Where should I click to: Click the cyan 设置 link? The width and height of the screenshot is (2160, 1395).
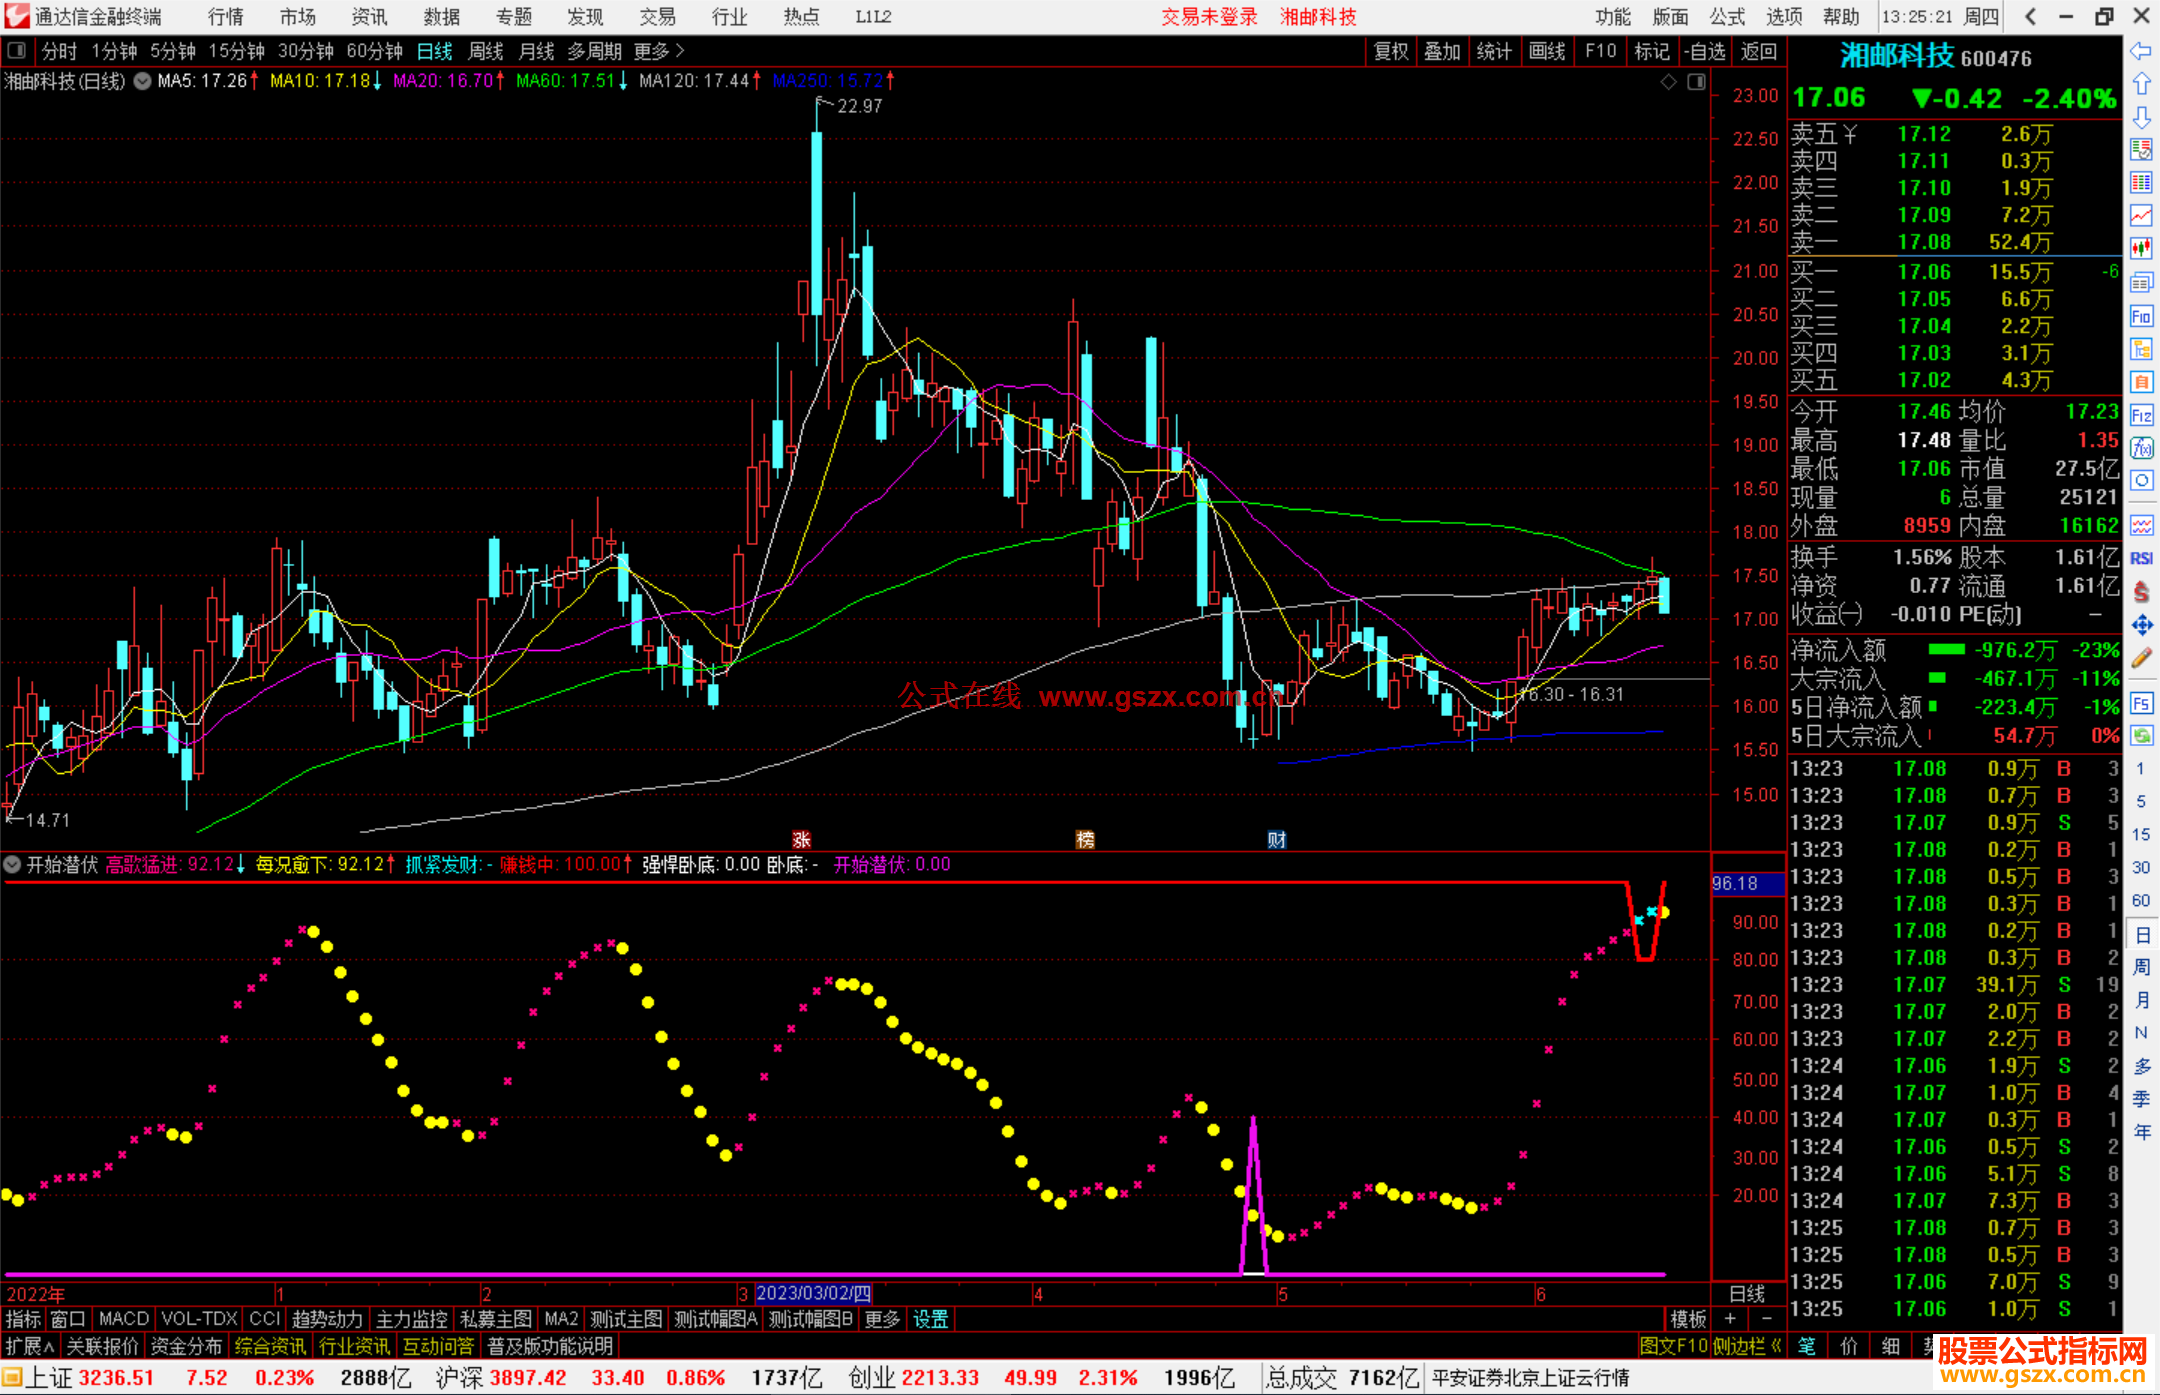930,1319
